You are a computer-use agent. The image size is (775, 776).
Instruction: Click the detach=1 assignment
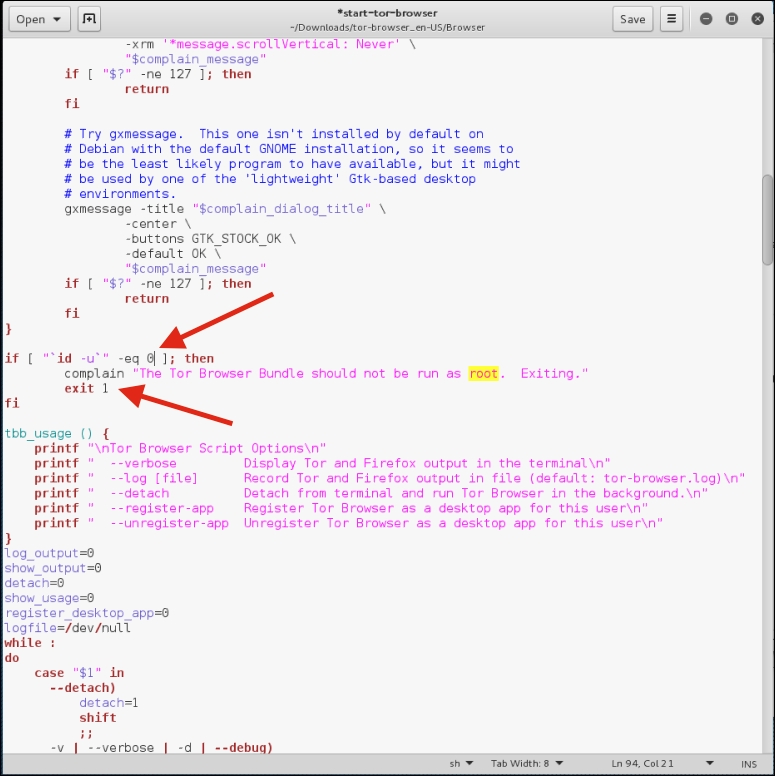(x=109, y=703)
